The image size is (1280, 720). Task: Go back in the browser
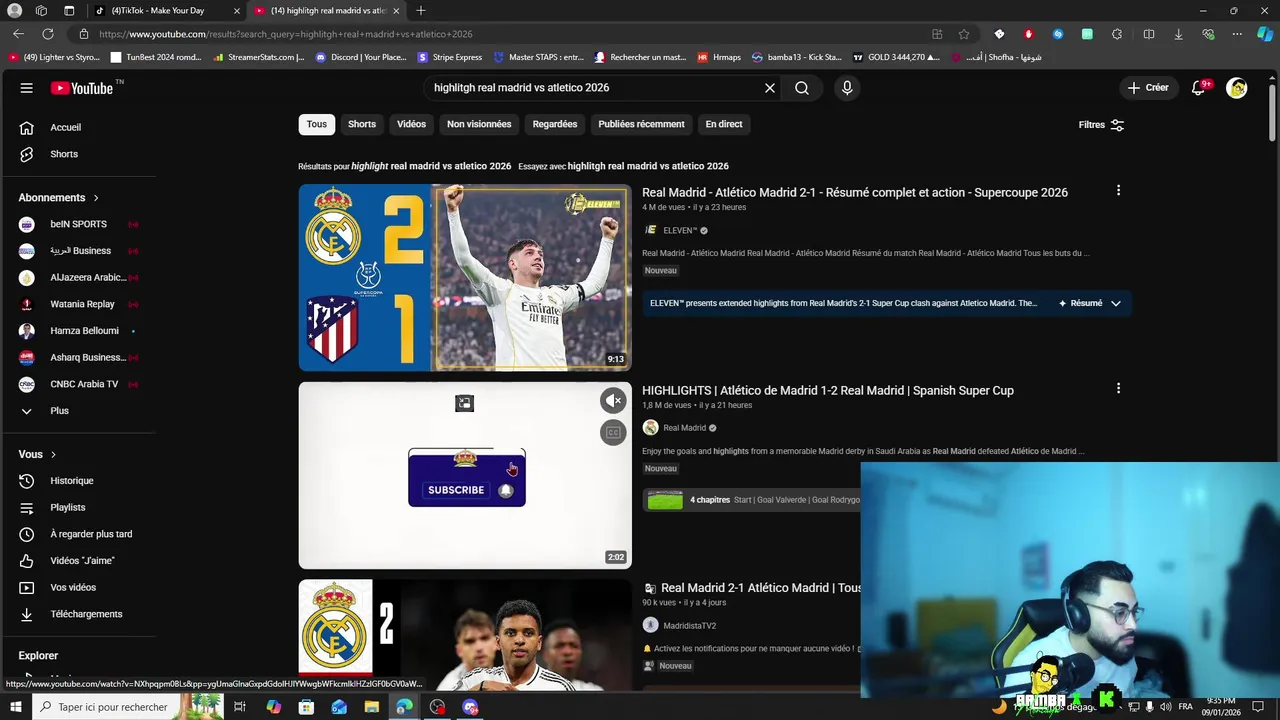tap(18, 34)
